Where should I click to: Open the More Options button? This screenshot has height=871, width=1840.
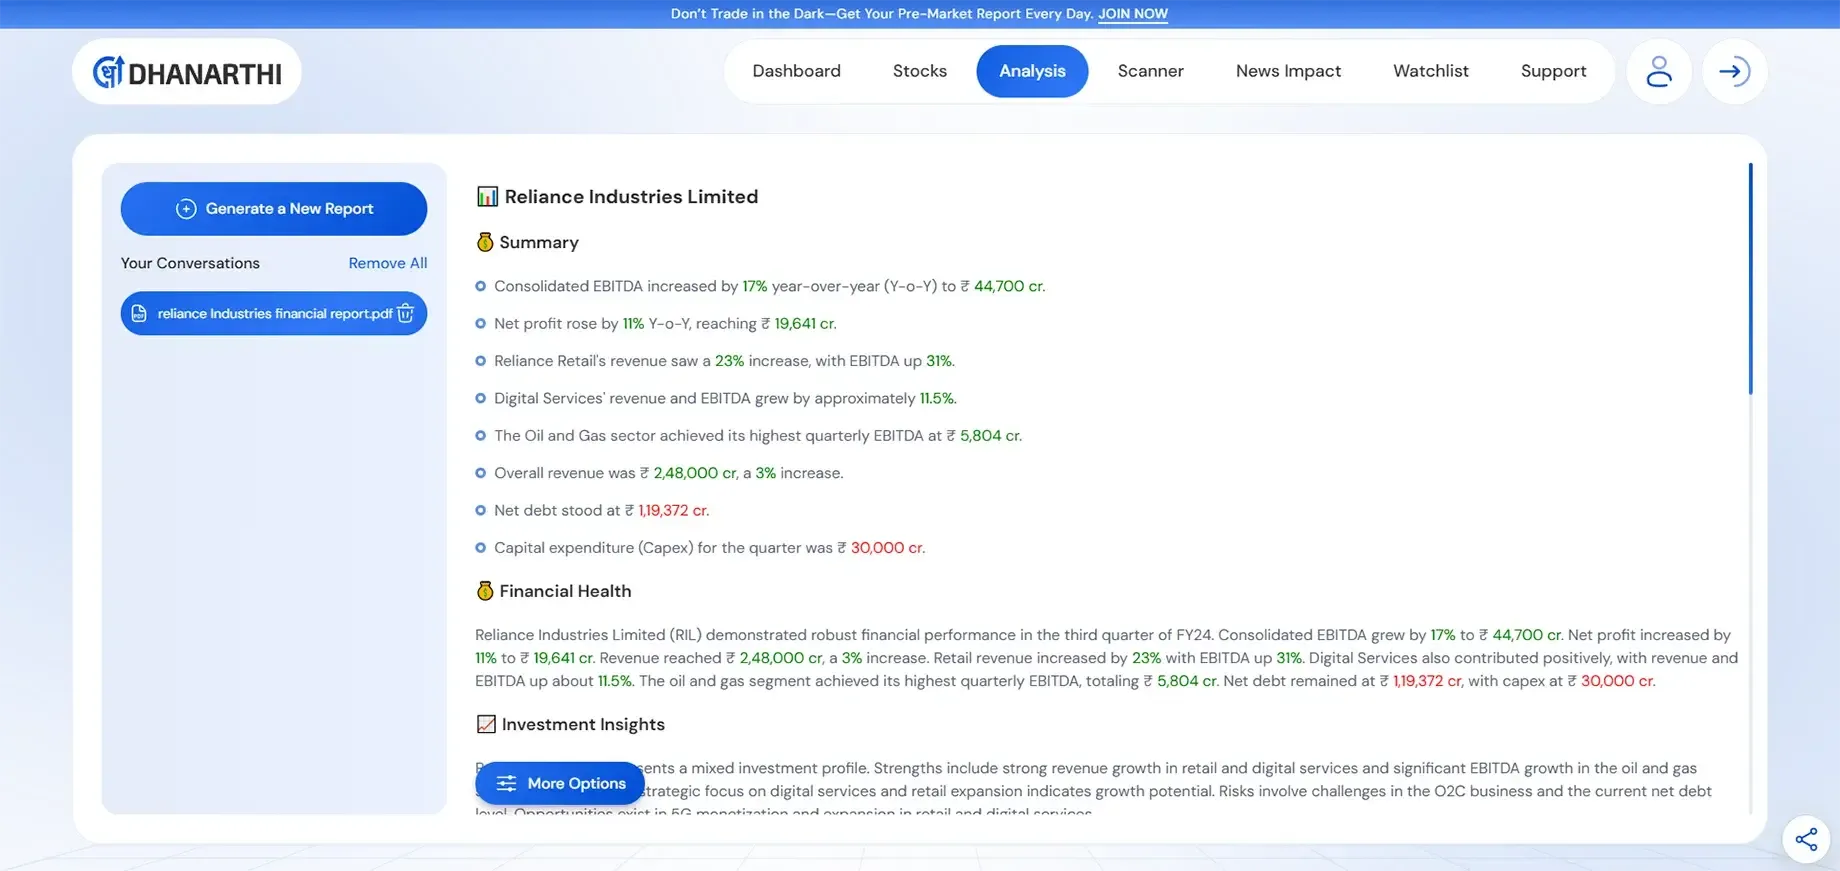pyautogui.click(x=560, y=783)
